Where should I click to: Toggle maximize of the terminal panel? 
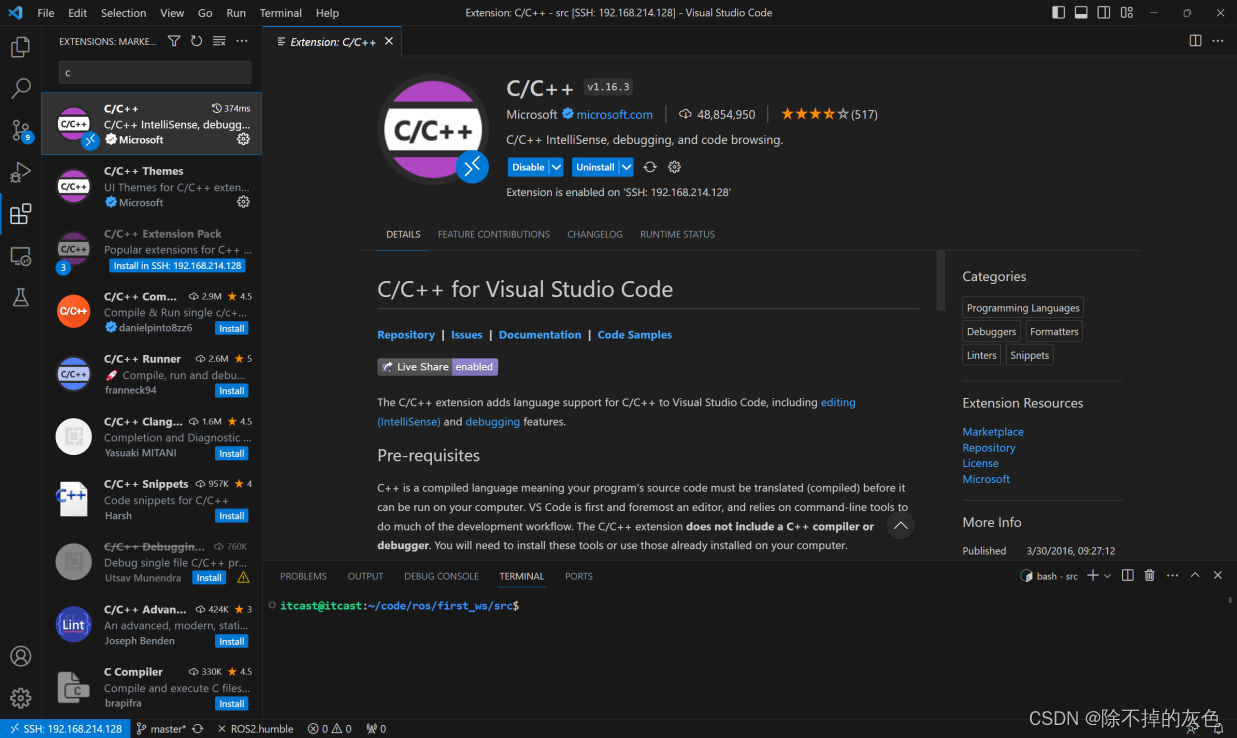(x=1195, y=575)
